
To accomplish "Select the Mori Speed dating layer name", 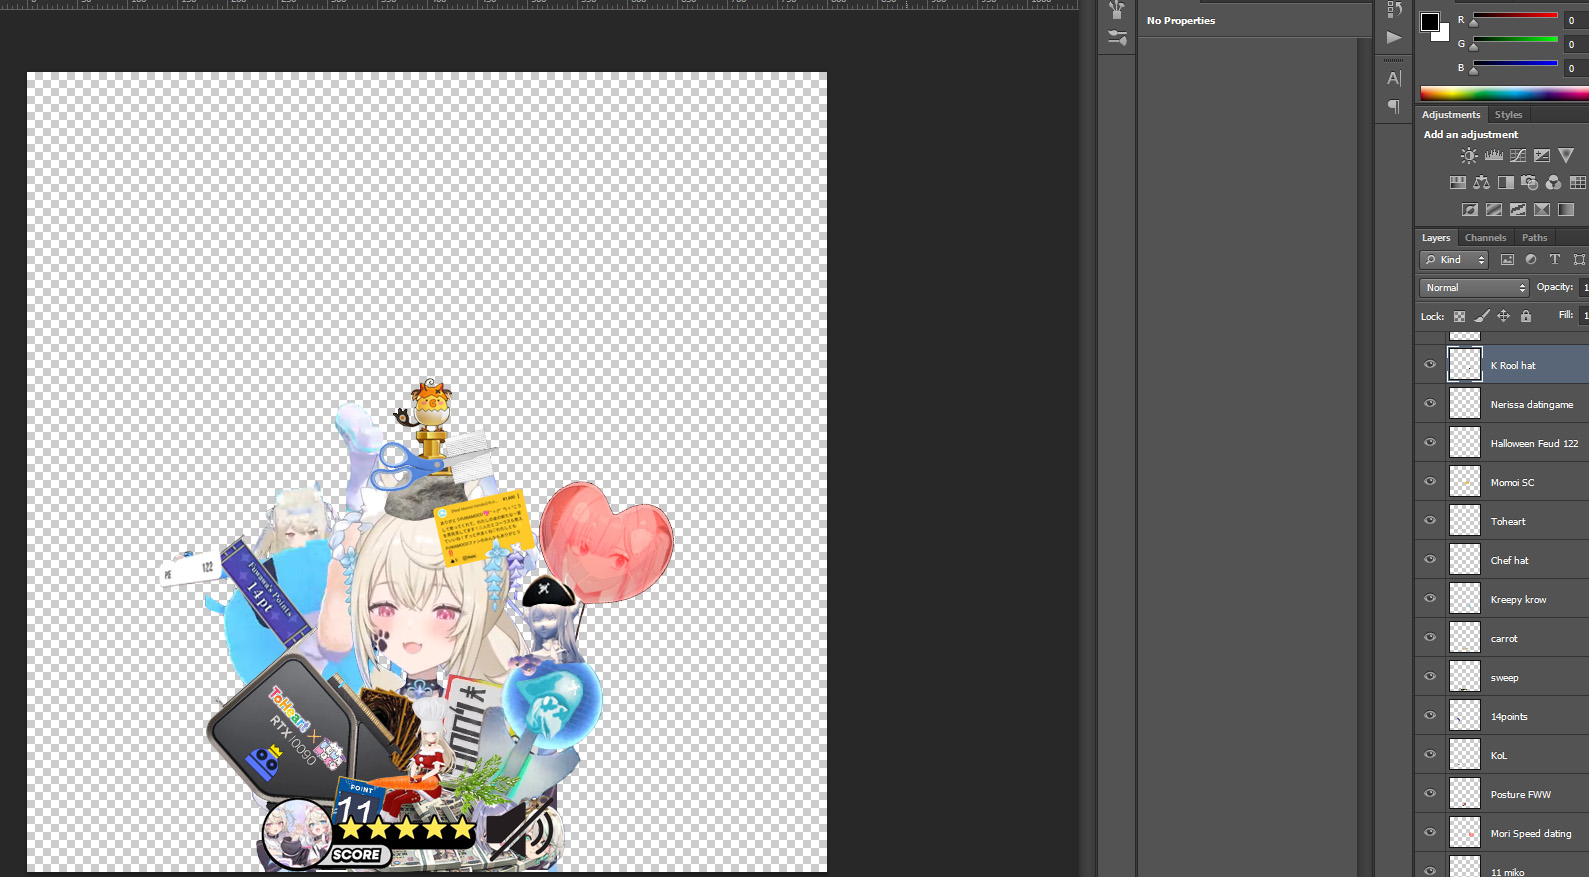I will [1531, 834].
